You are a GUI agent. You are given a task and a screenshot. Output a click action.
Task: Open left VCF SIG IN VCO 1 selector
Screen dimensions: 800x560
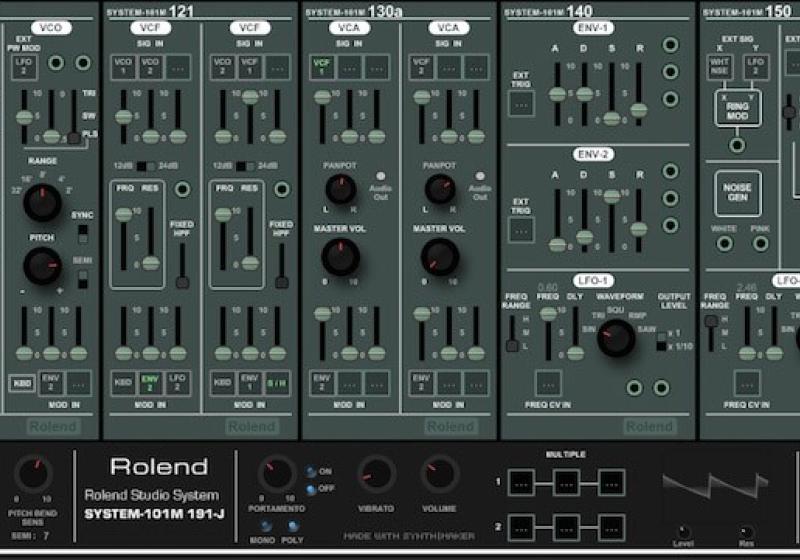[123, 67]
